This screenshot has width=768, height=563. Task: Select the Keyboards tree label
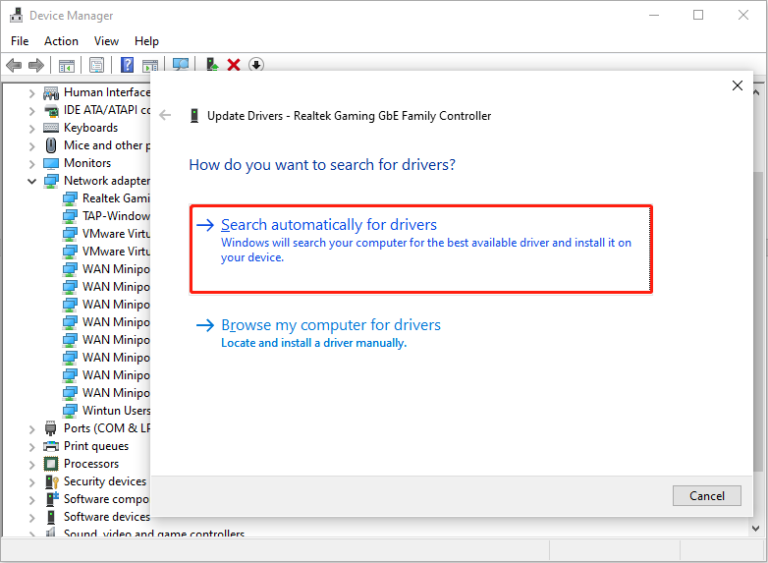[91, 128]
